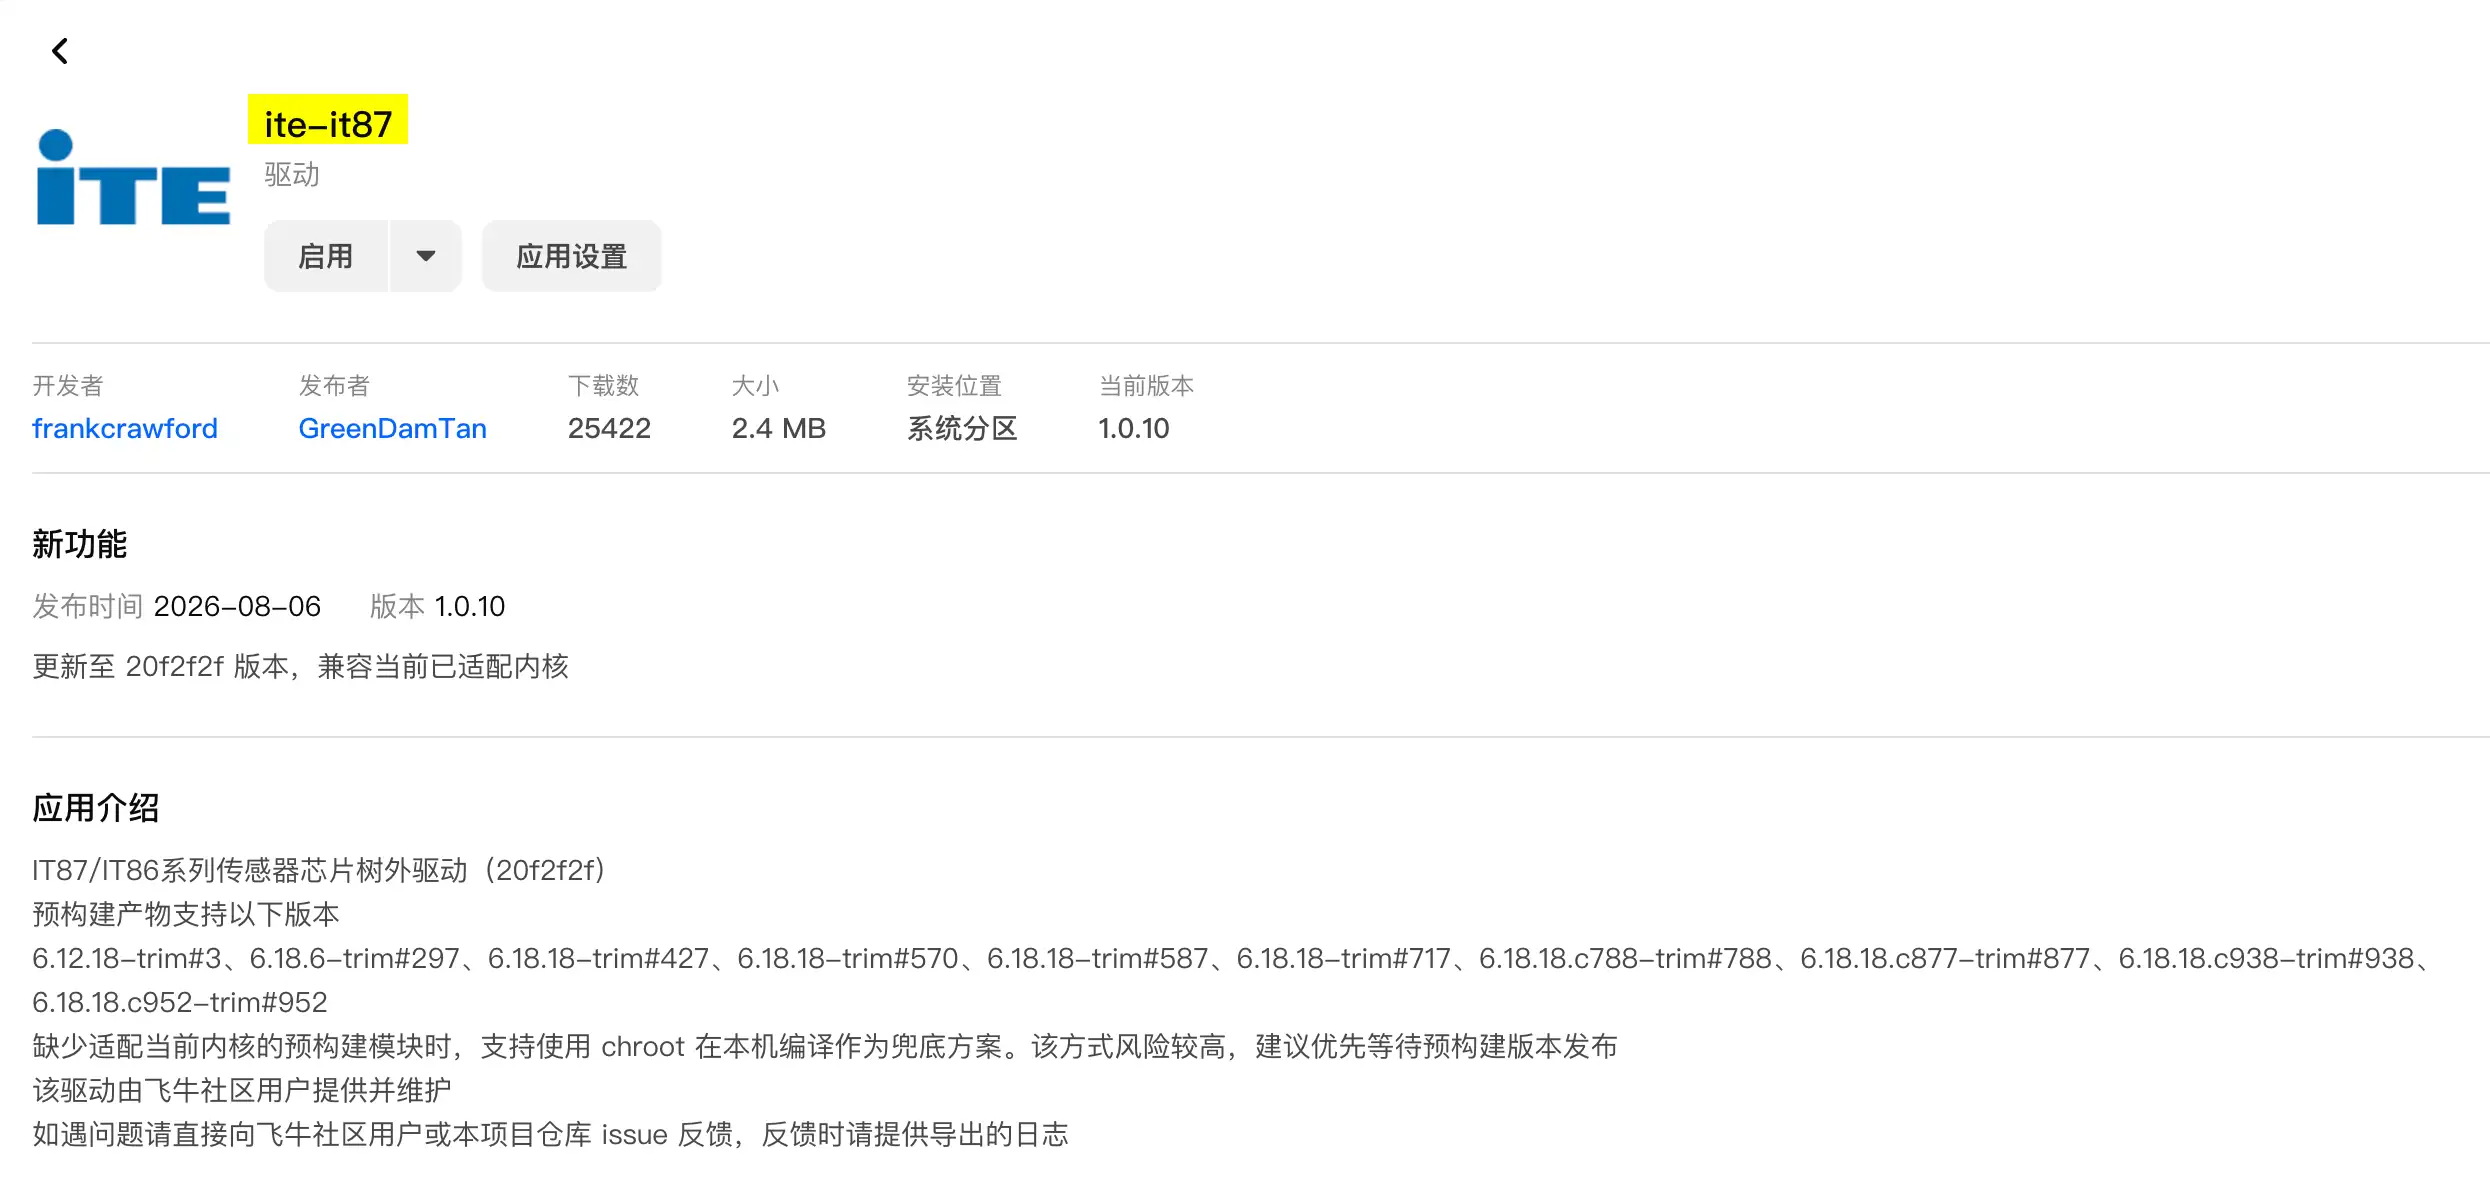Click the download count 25422
The height and width of the screenshot is (1204, 2490).
coord(609,429)
